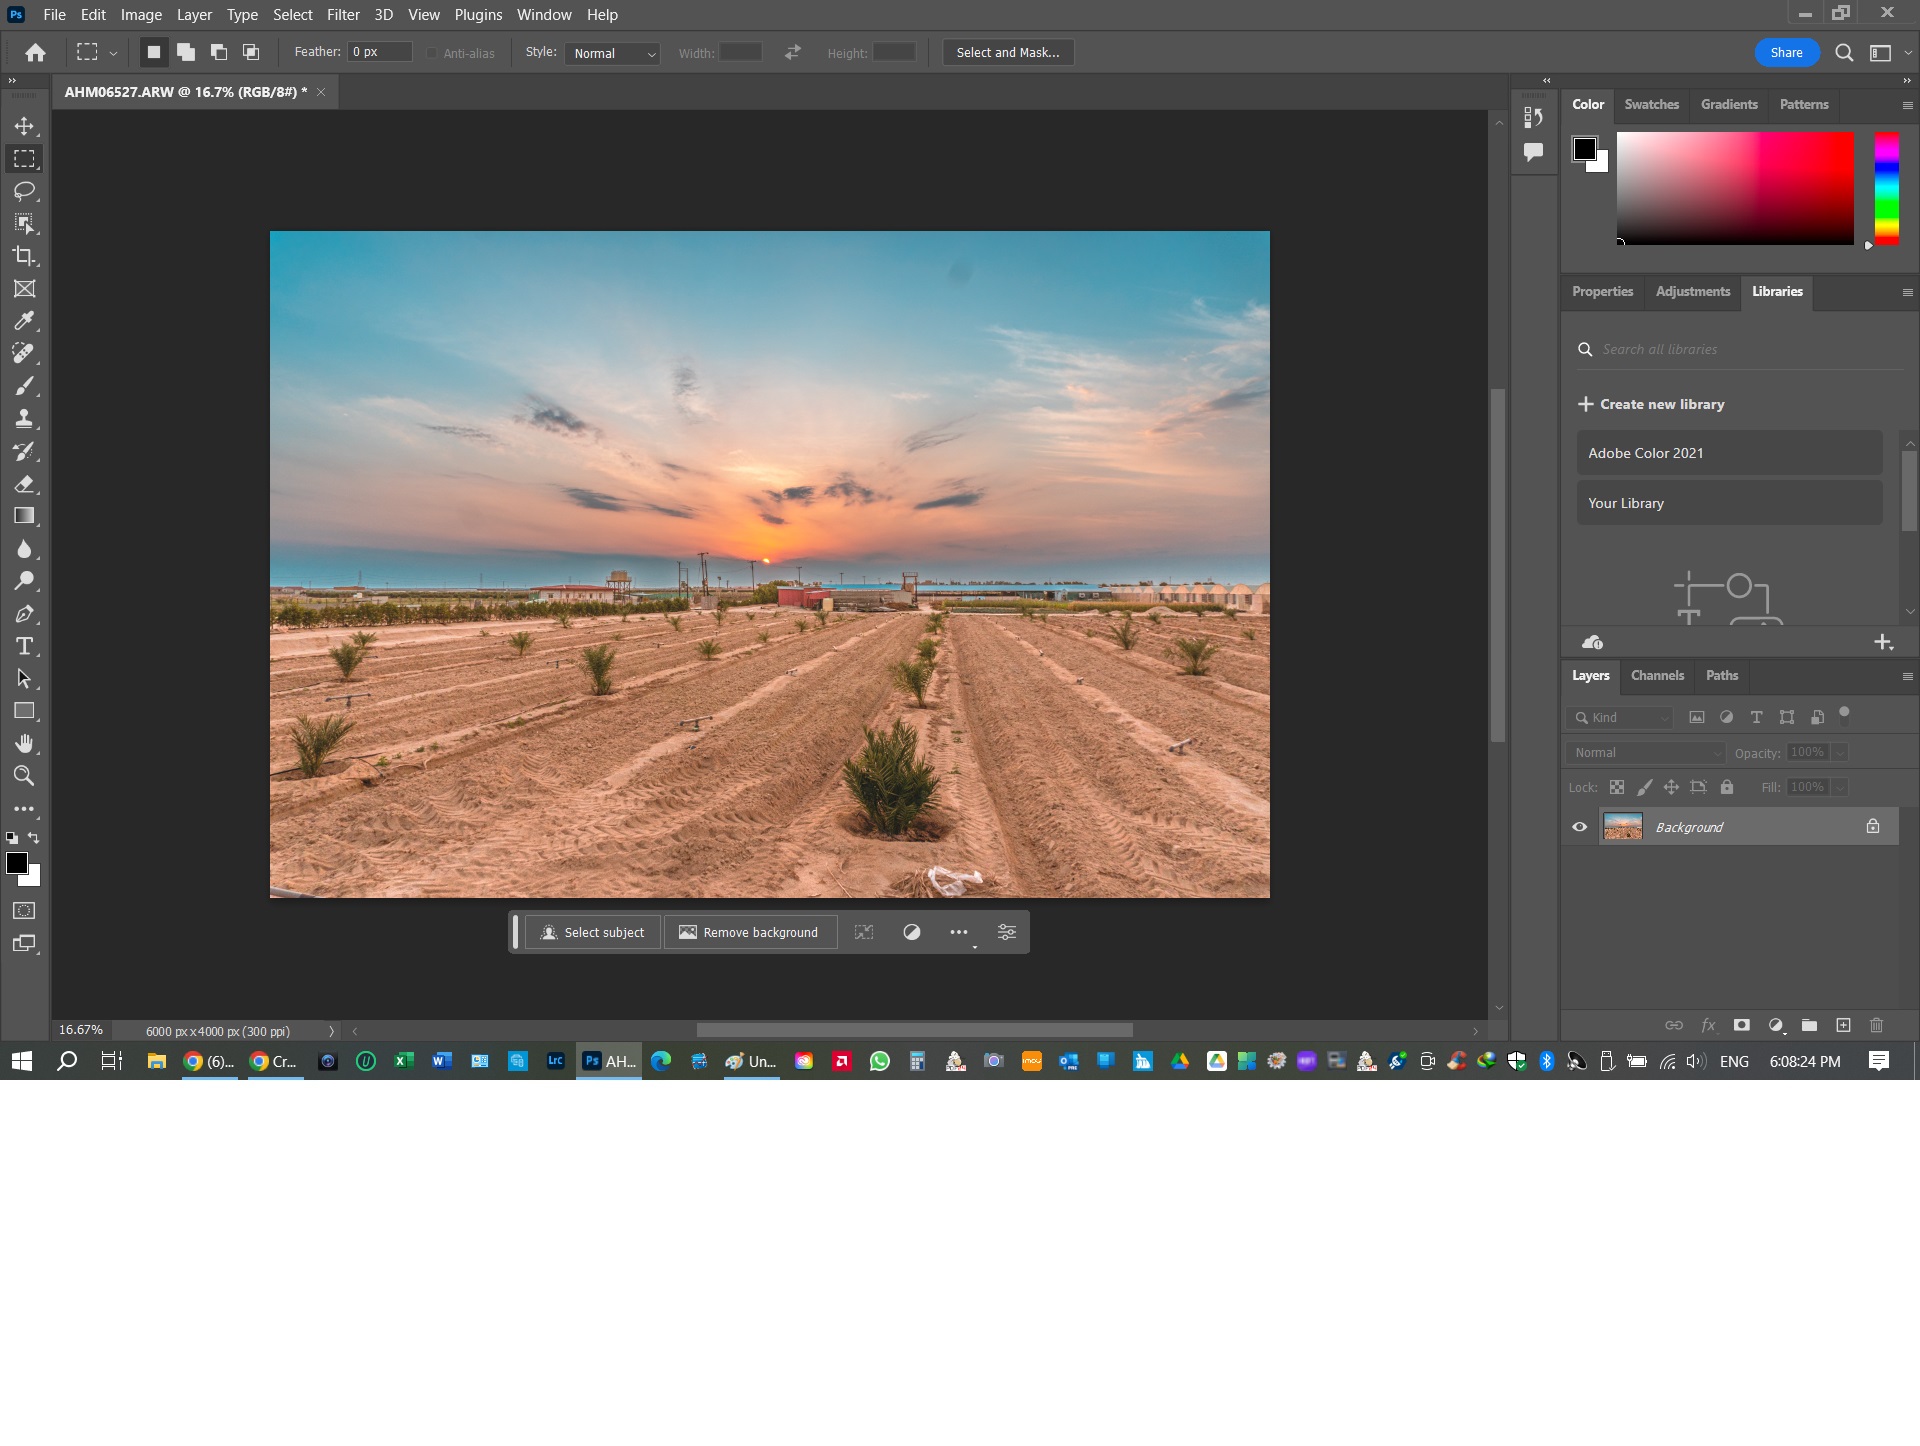Switch to the Channels tab
The width and height of the screenshot is (1920, 1446).
coord(1656,676)
